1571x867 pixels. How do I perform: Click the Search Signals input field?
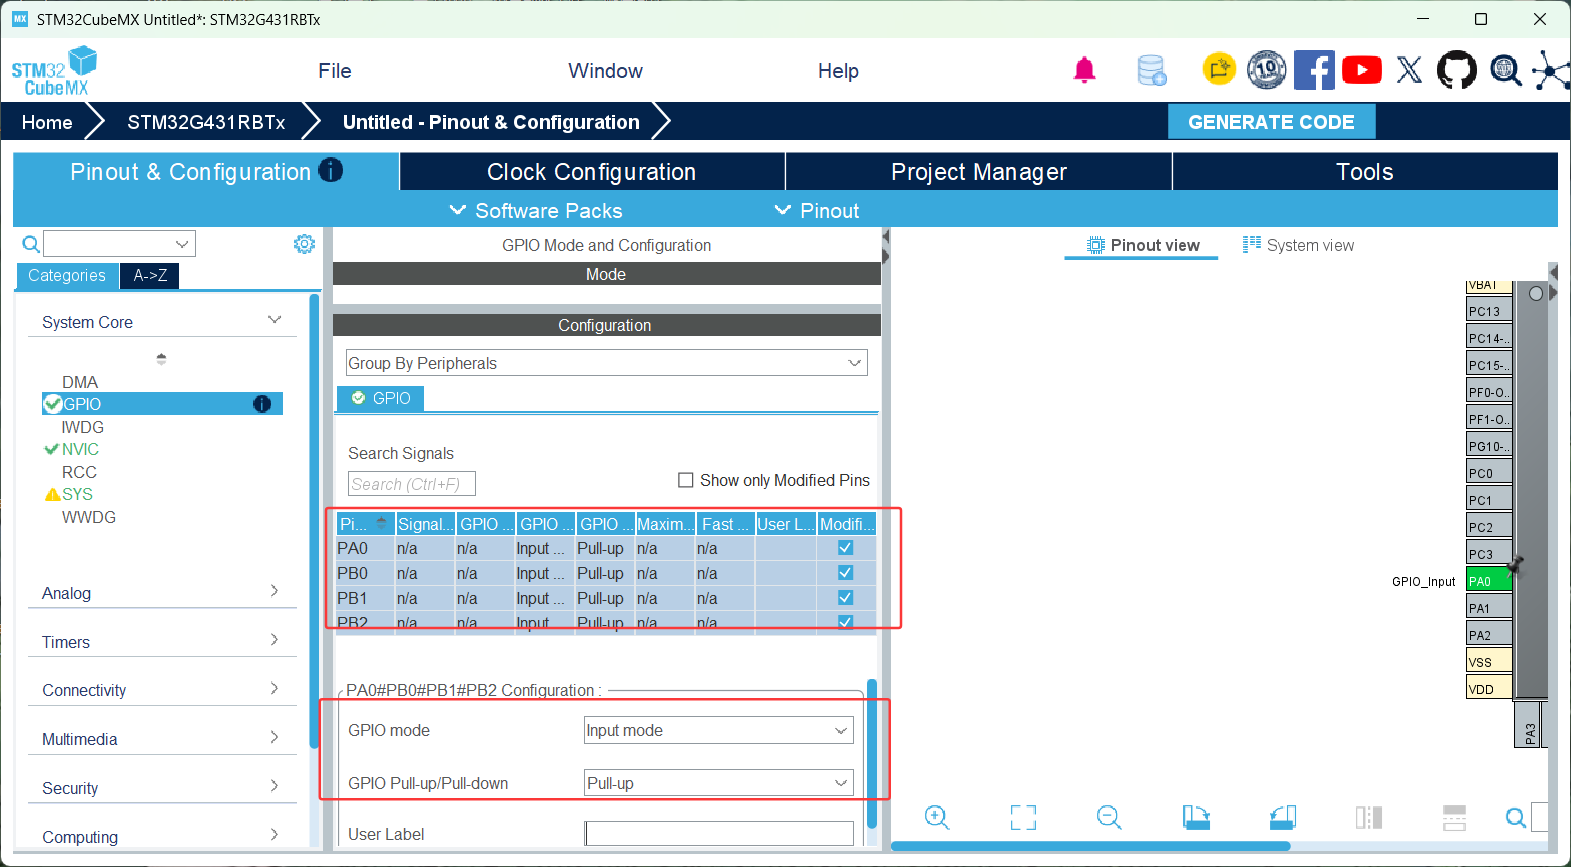412,484
